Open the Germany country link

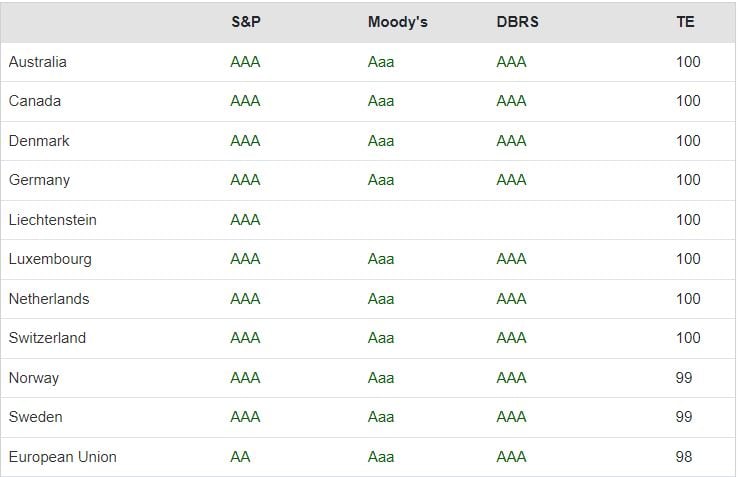tap(39, 180)
